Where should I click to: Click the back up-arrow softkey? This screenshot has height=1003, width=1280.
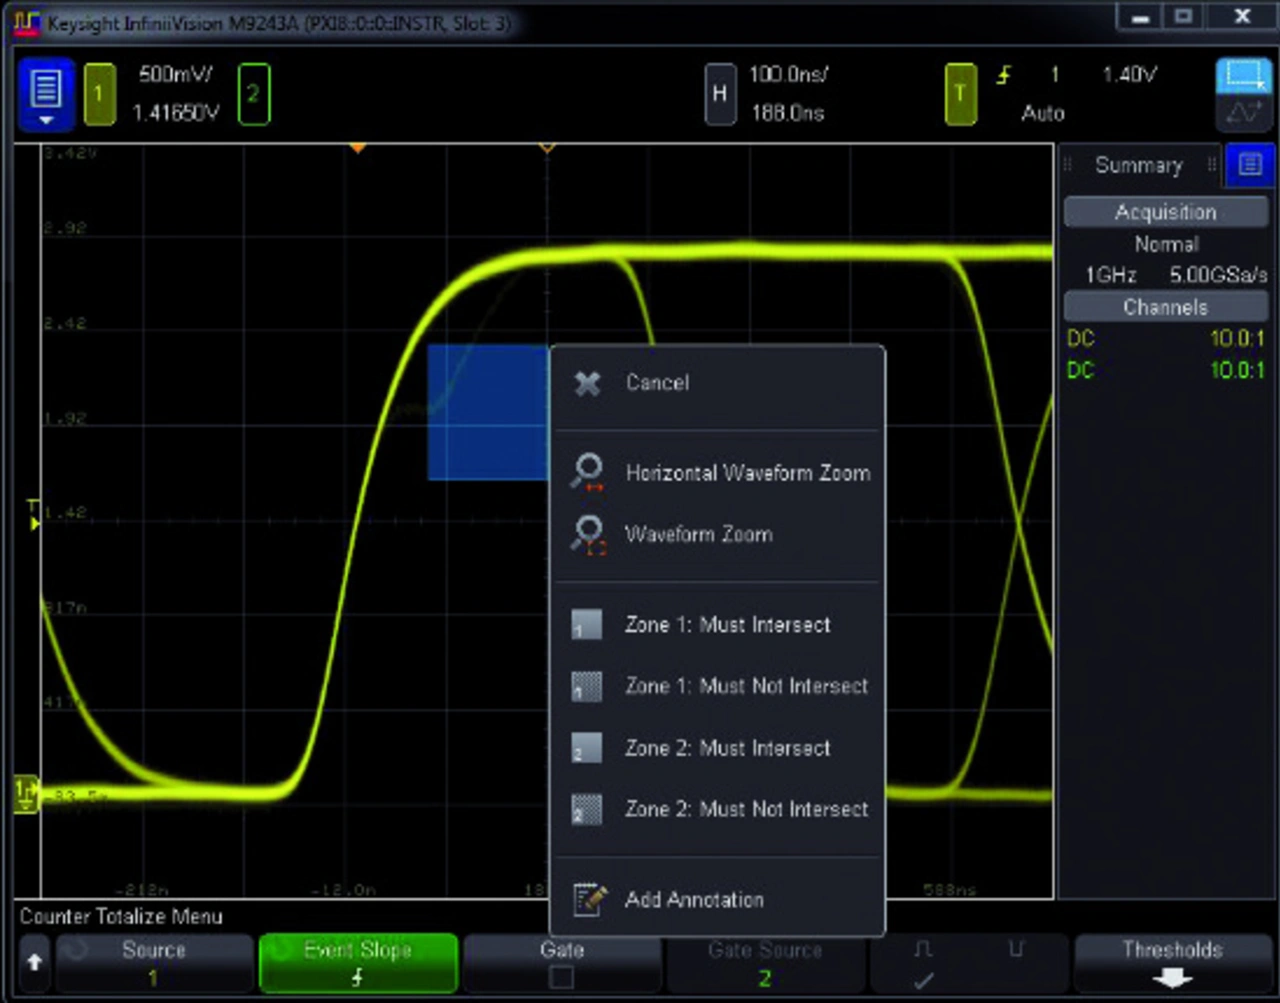pyautogui.click(x=35, y=962)
